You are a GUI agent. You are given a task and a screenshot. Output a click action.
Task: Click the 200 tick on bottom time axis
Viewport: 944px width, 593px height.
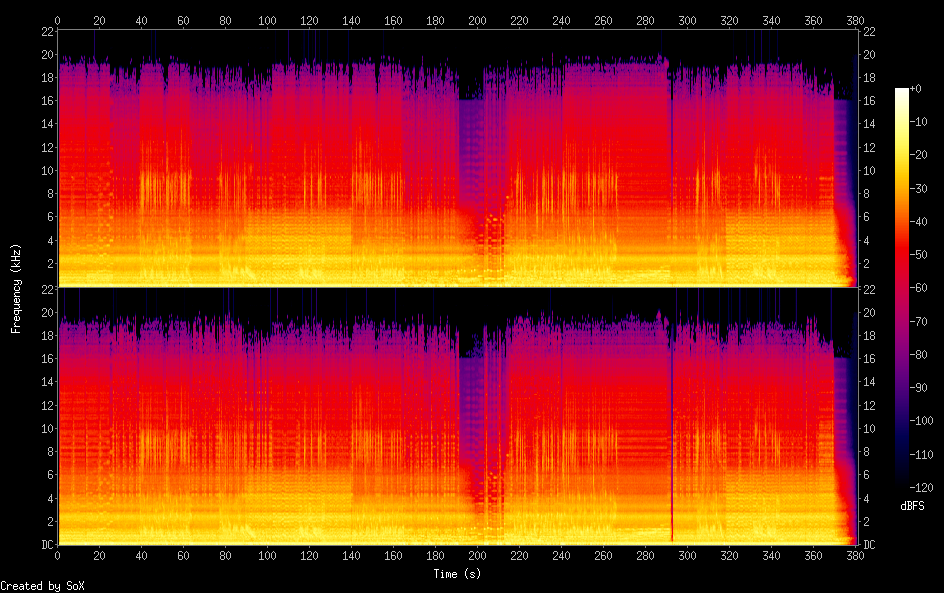coord(477,555)
